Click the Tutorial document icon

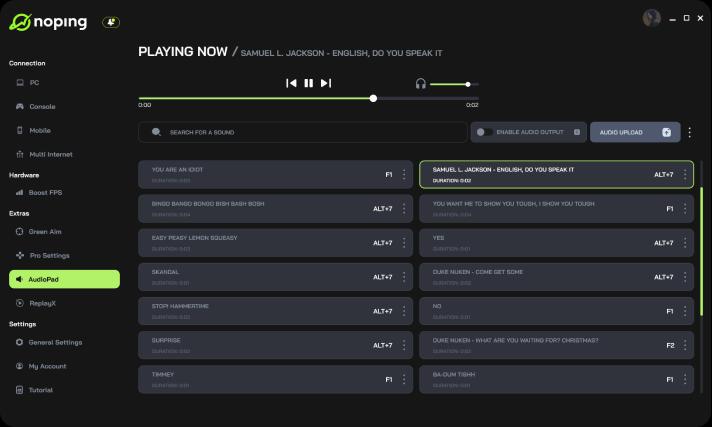pyautogui.click(x=19, y=390)
